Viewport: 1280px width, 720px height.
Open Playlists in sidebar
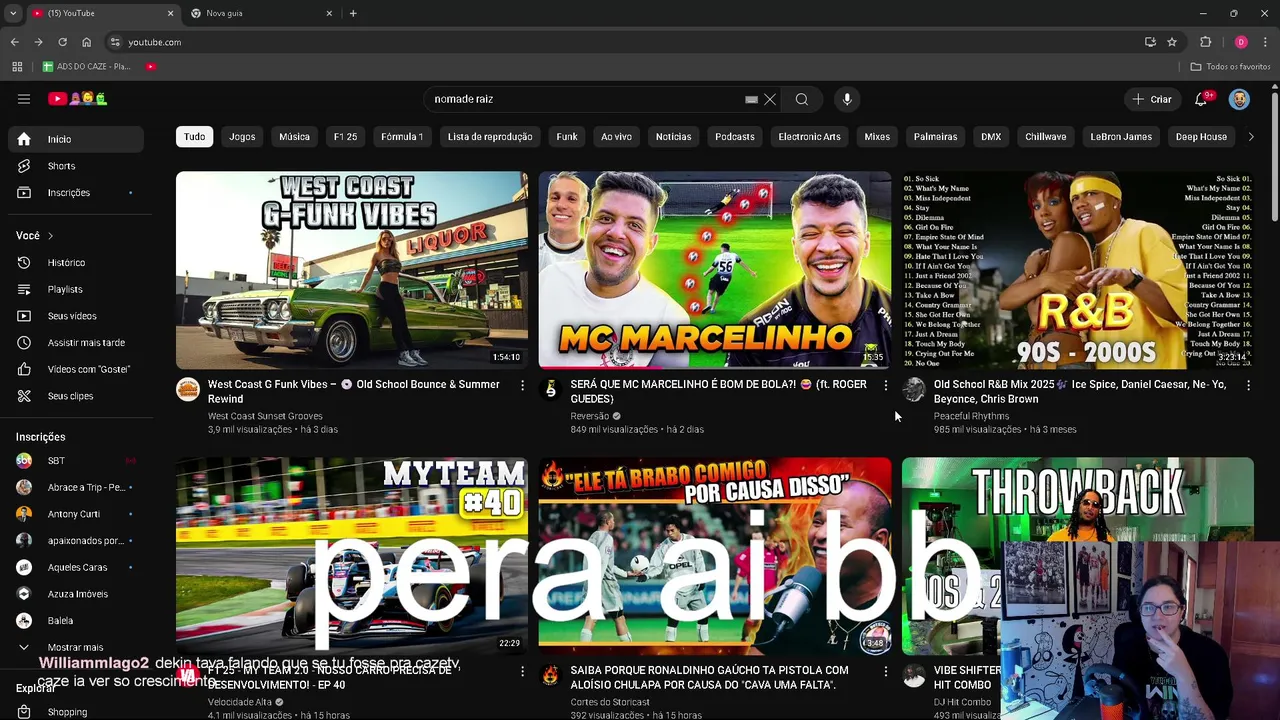pyautogui.click(x=76, y=289)
